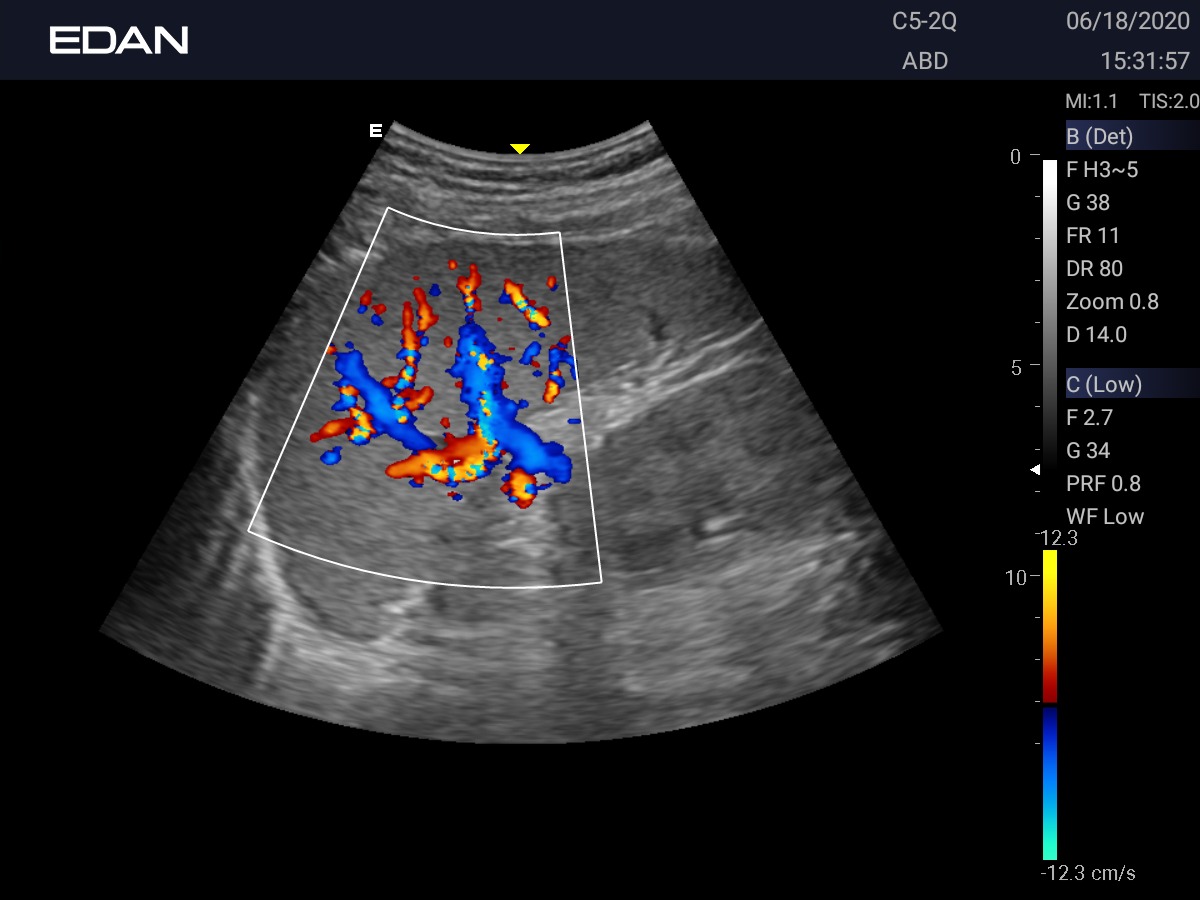Screen dimensions: 1200x900
Task: Click the wall filter WF Low setting
Action: click(1105, 517)
